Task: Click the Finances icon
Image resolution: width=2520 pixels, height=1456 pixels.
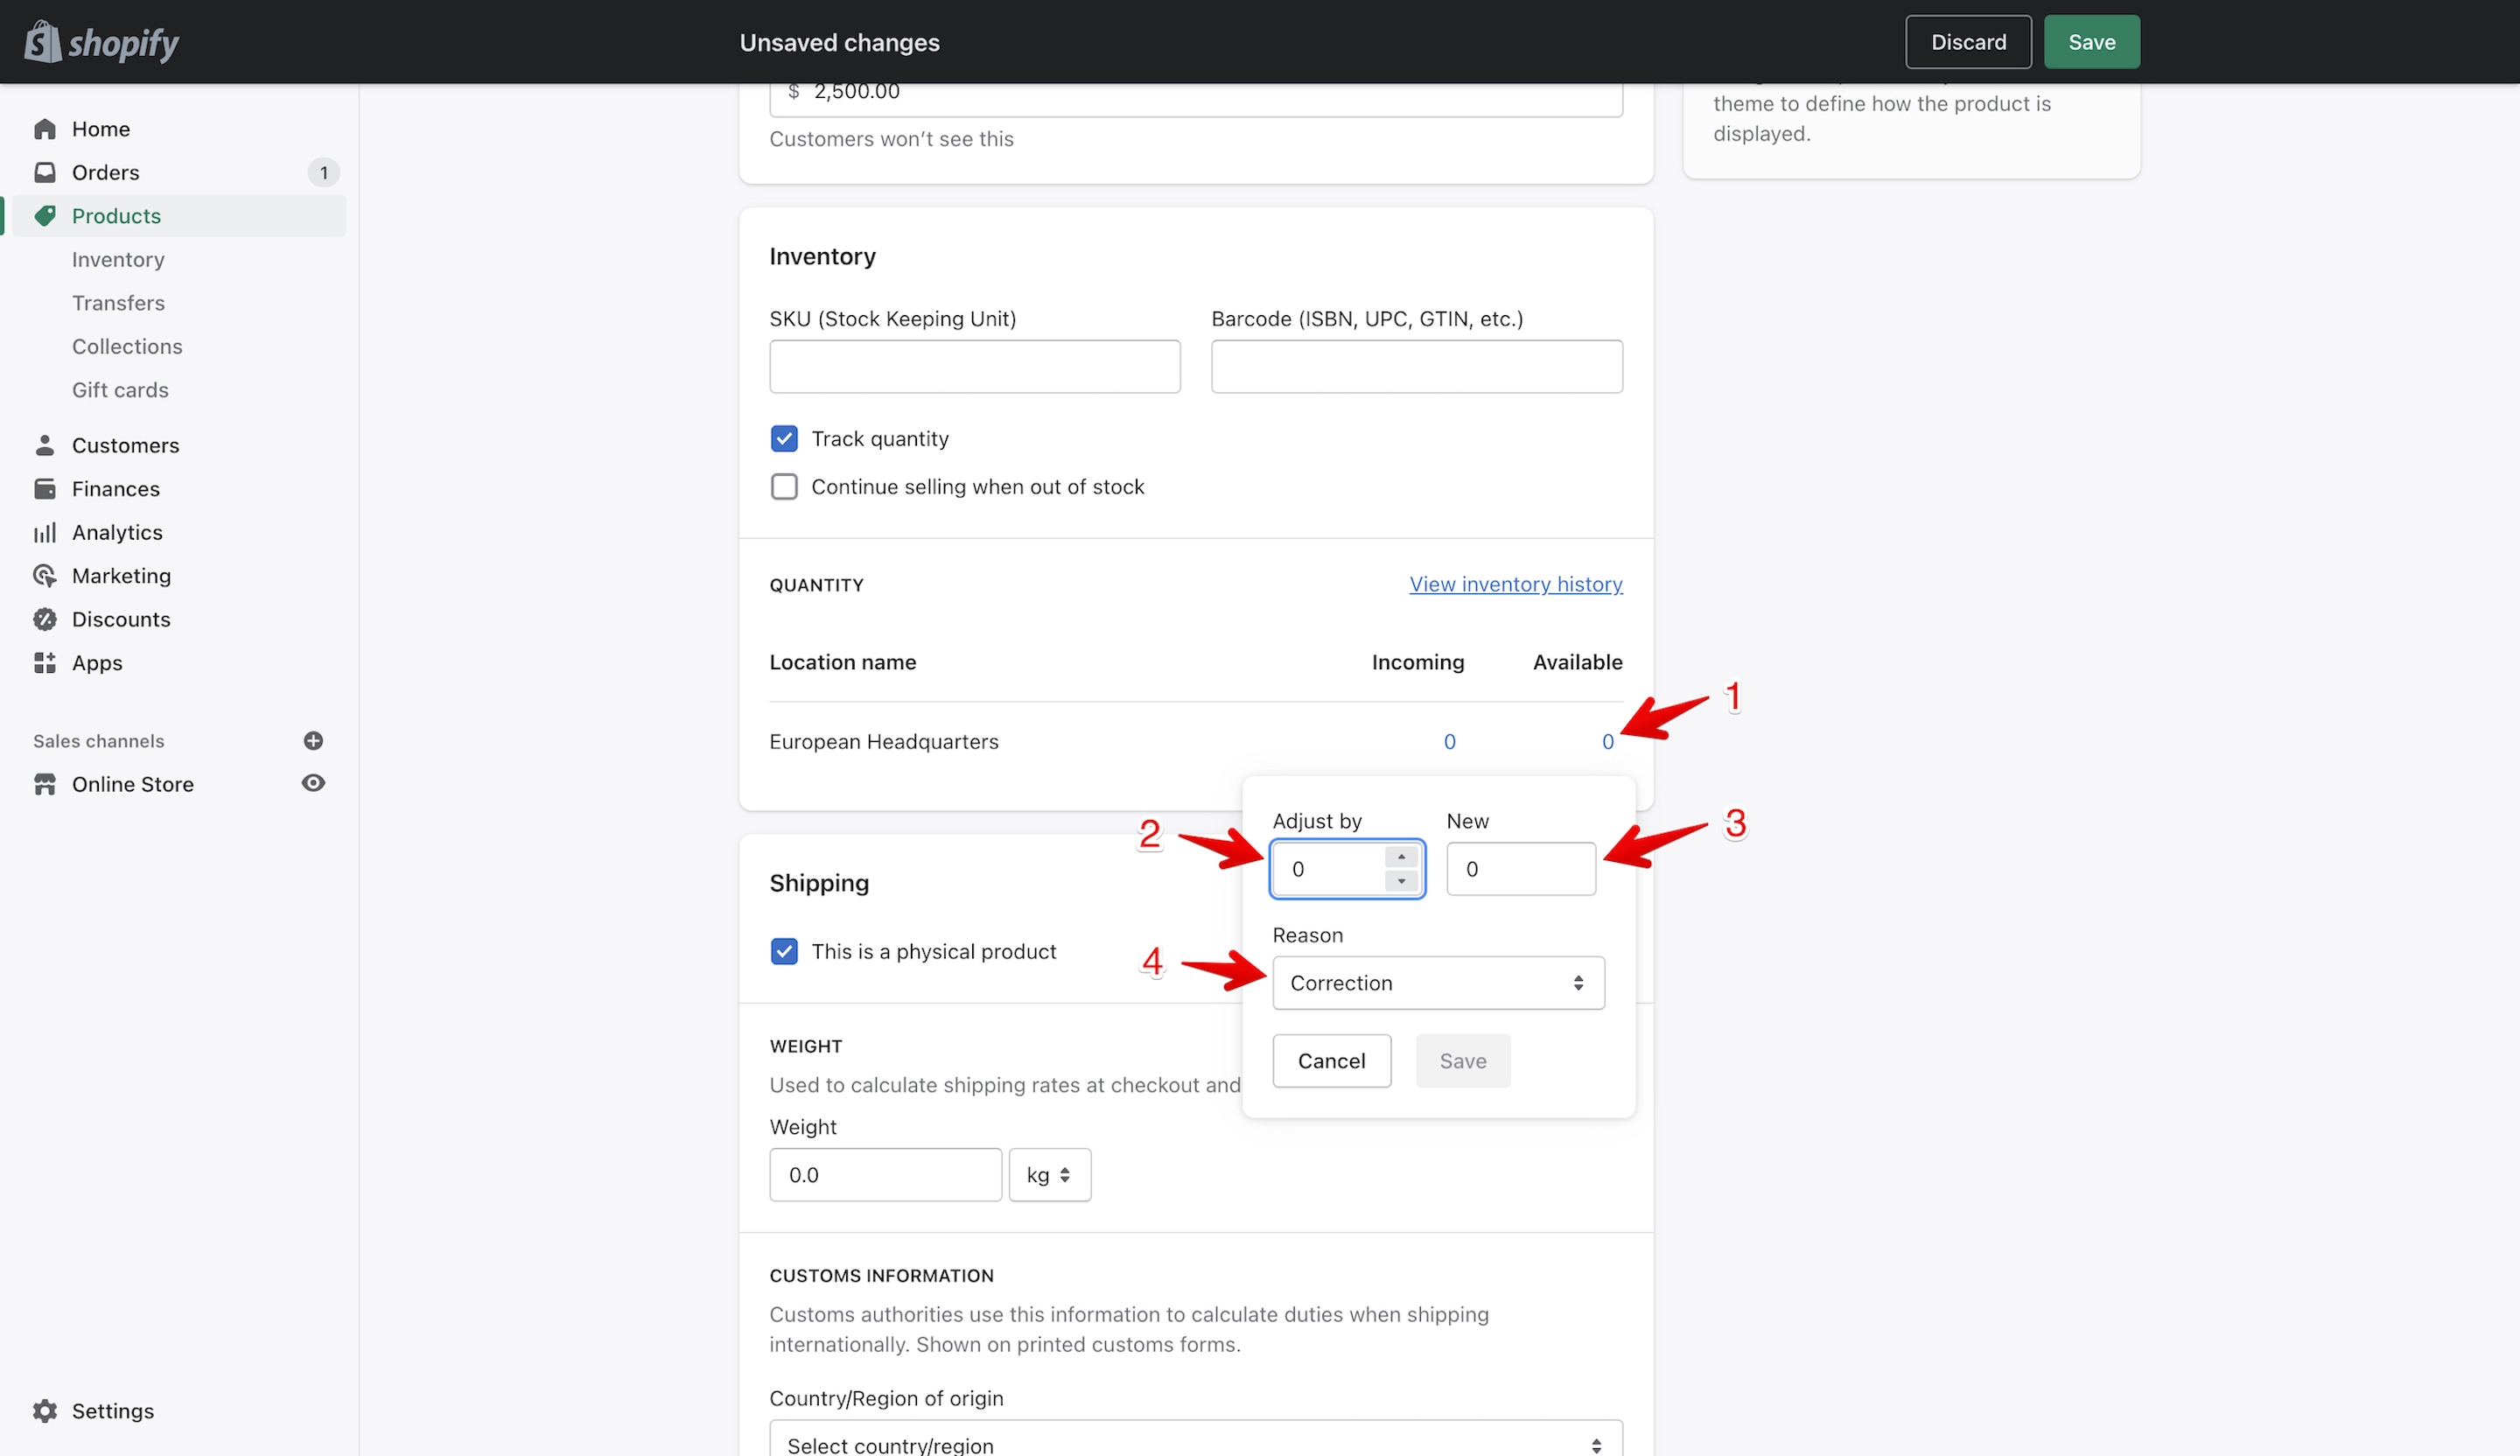Action: 45,489
